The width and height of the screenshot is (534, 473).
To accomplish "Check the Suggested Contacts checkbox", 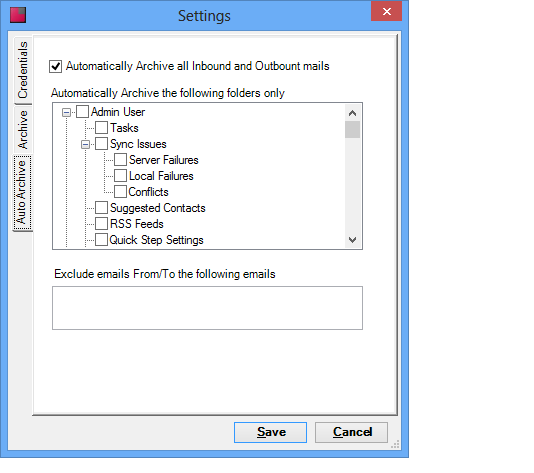I will tap(101, 208).
